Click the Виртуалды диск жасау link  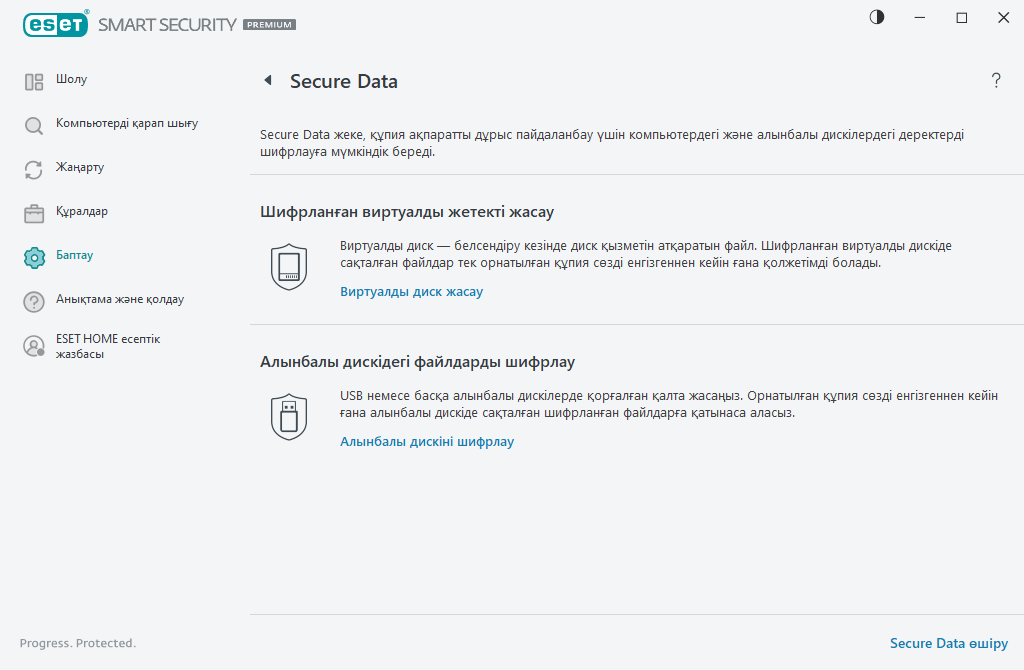(x=411, y=291)
